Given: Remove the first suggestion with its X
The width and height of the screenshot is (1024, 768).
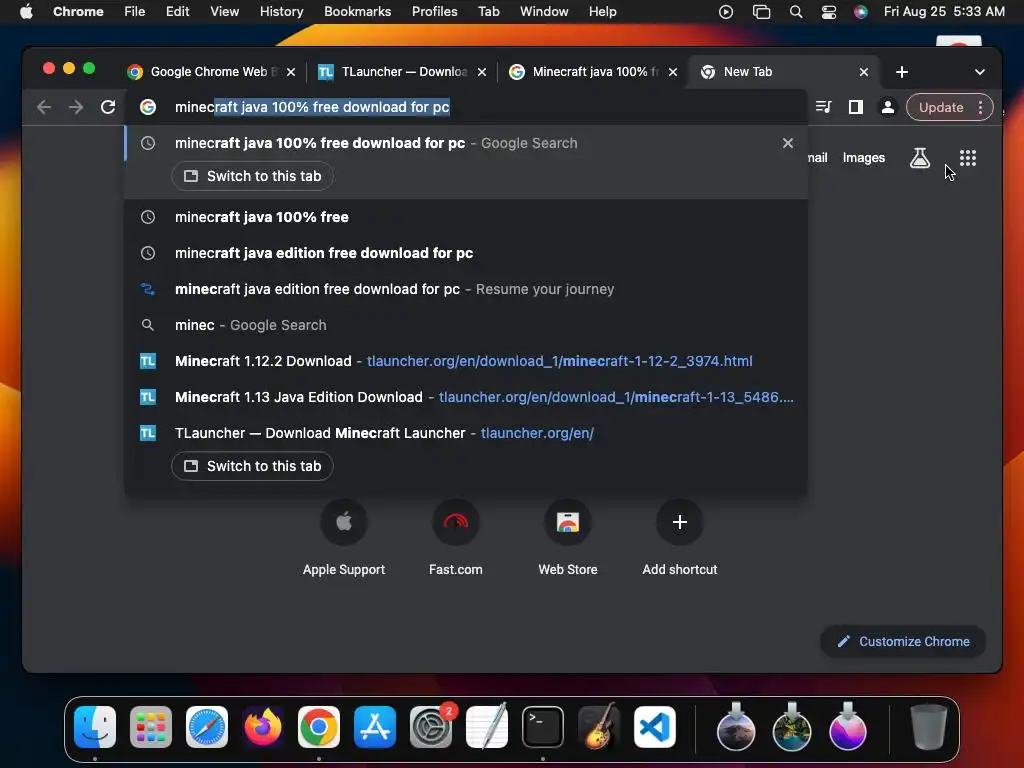Looking at the screenshot, I should coord(788,143).
